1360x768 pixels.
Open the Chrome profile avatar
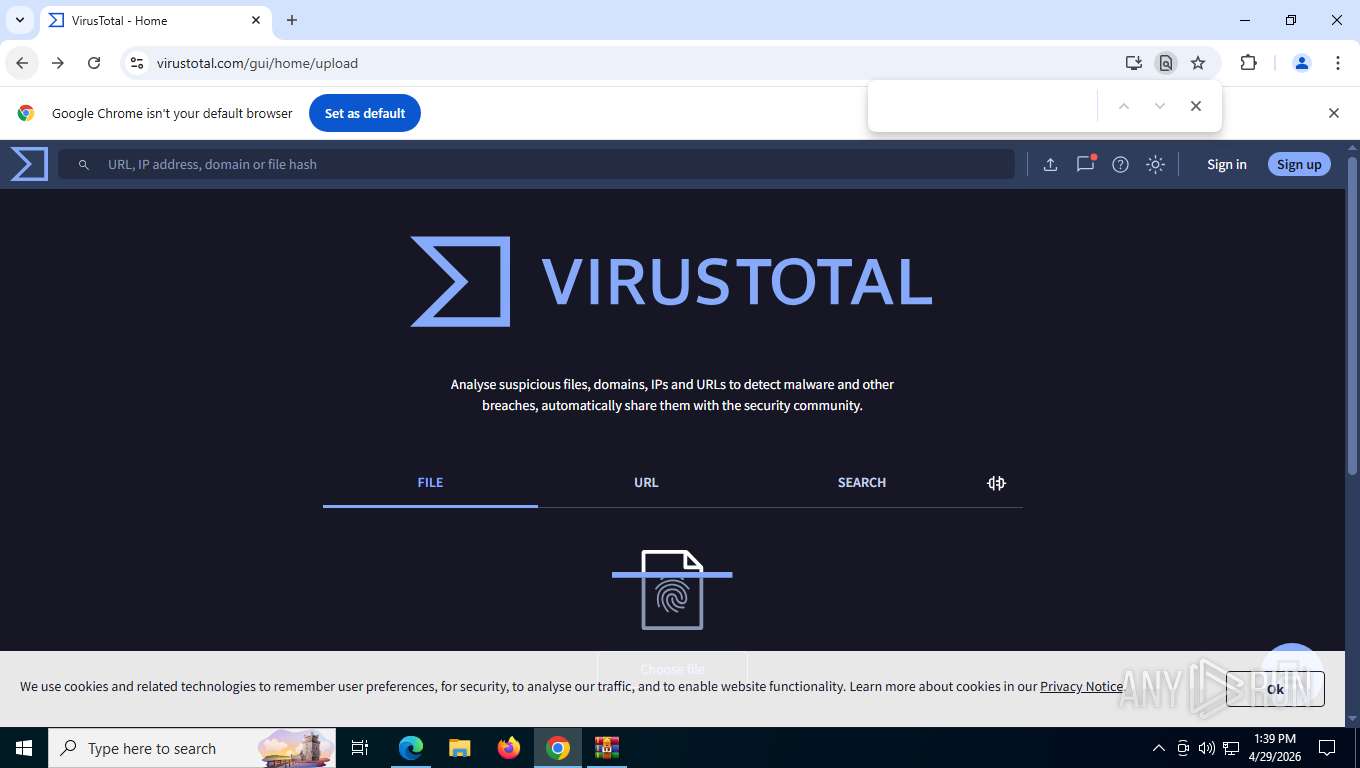tap(1302, 63)
